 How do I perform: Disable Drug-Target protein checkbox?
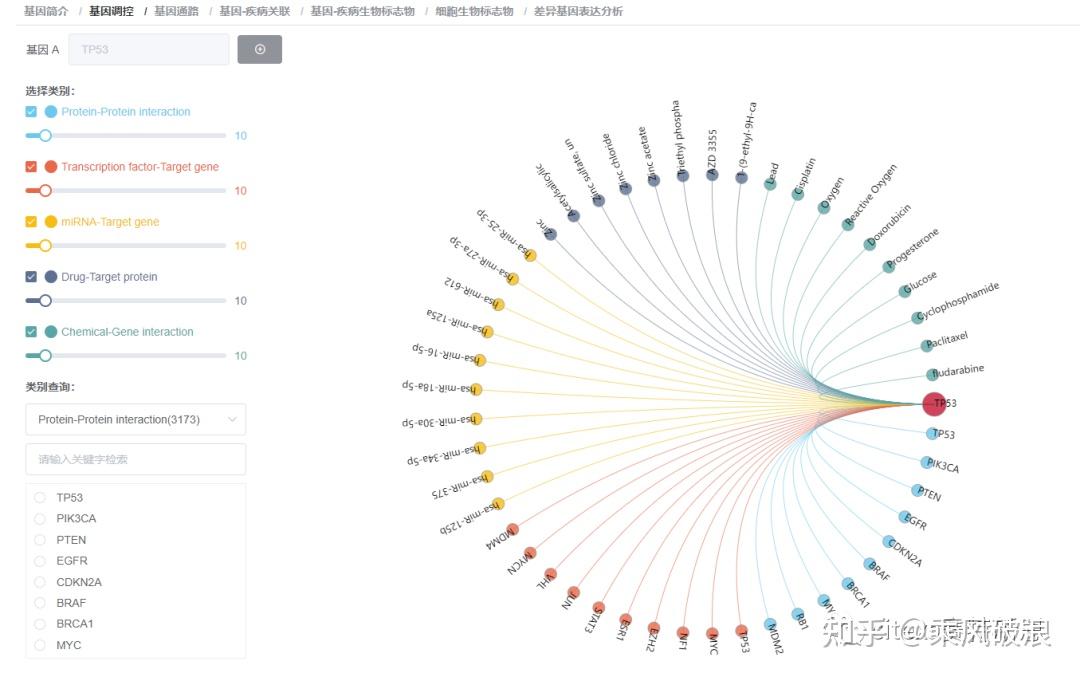click(x=31, y=277)
